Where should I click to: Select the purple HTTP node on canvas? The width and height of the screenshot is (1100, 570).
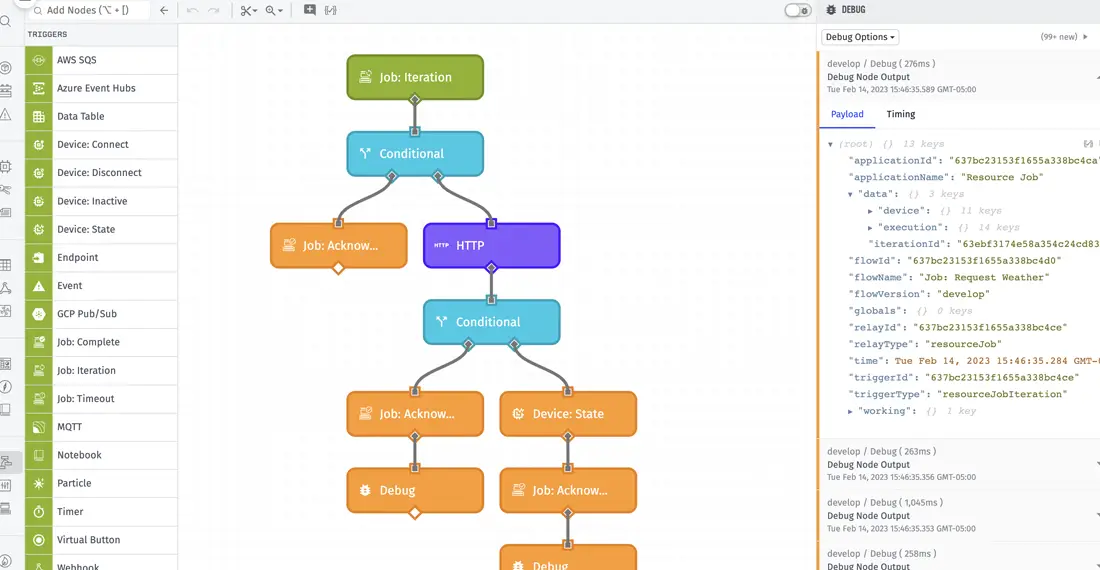click(491, 245)
